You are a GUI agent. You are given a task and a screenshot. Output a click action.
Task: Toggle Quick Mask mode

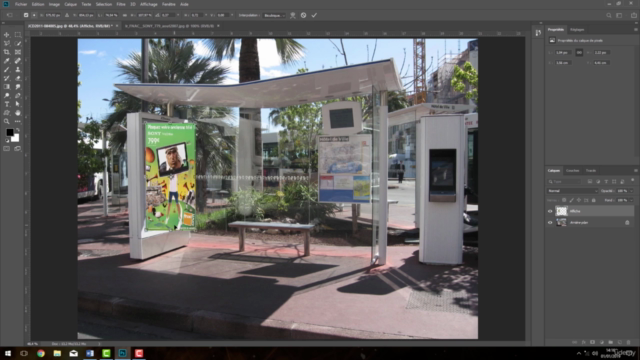tap(7, 149)
